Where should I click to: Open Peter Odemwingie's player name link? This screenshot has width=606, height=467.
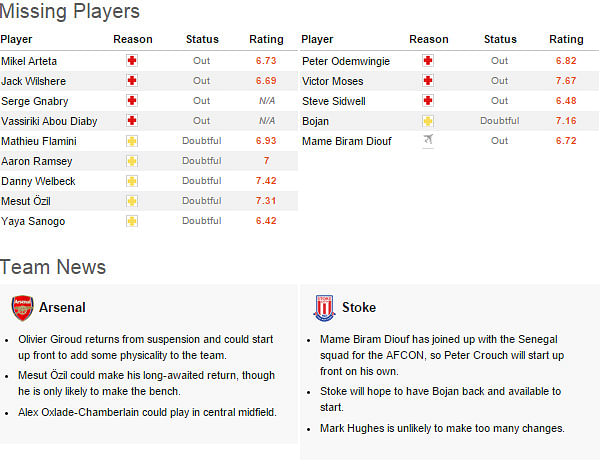[346, 61]
